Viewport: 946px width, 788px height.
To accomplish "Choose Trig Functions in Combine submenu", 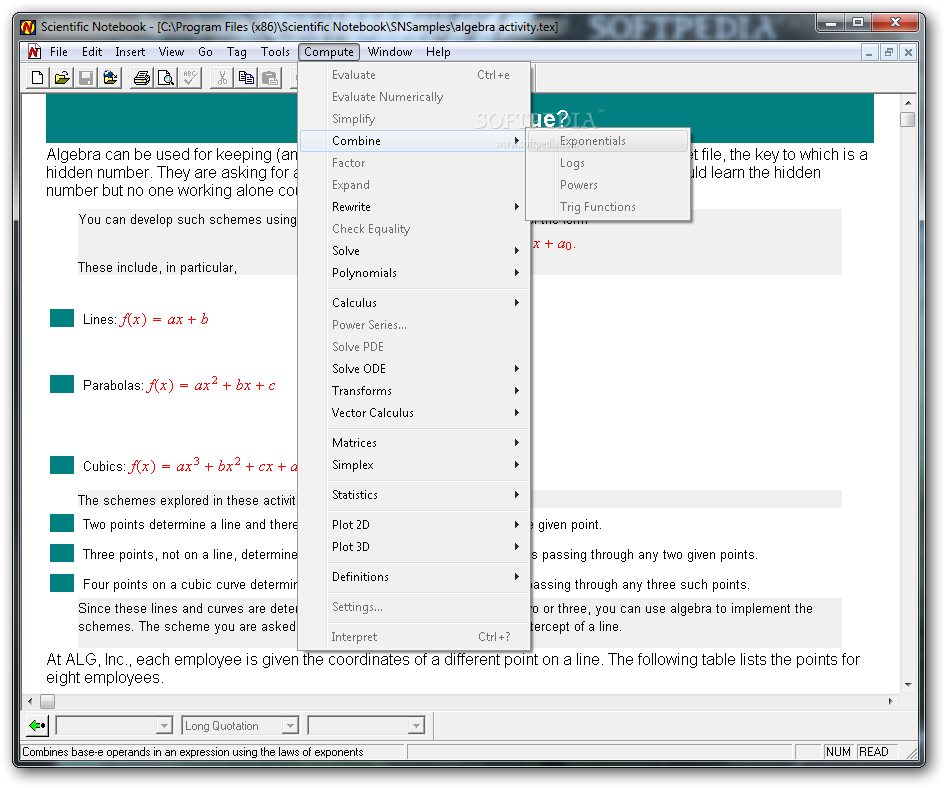I will pyautogui.click(x=608, y=207).
